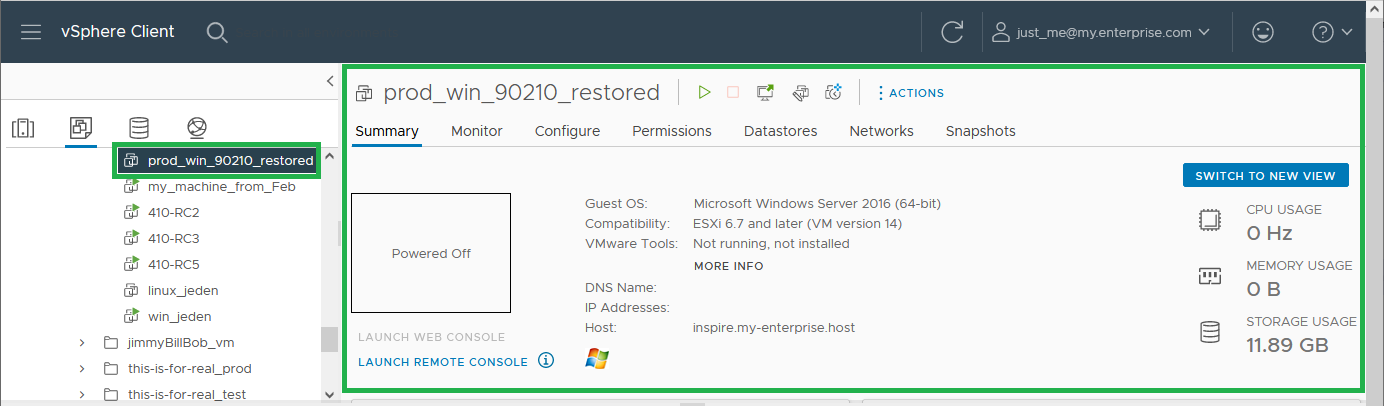Click info icon beside Launch Remote Console
The width and height of the screenshot is (1384, 406).
(545, 361)
